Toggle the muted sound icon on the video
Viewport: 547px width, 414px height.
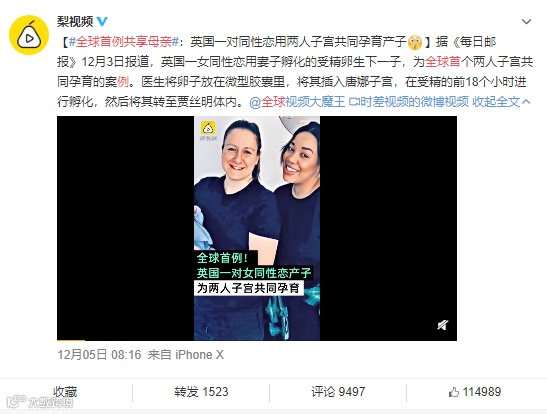click(442, 325)
